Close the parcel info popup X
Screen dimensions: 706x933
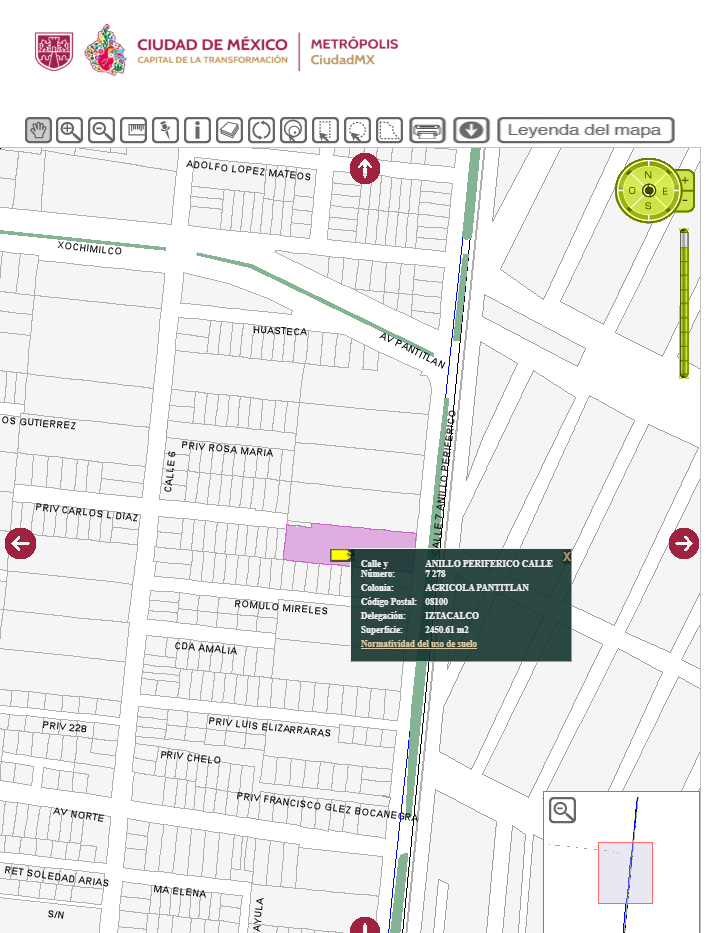click(566, 556)
